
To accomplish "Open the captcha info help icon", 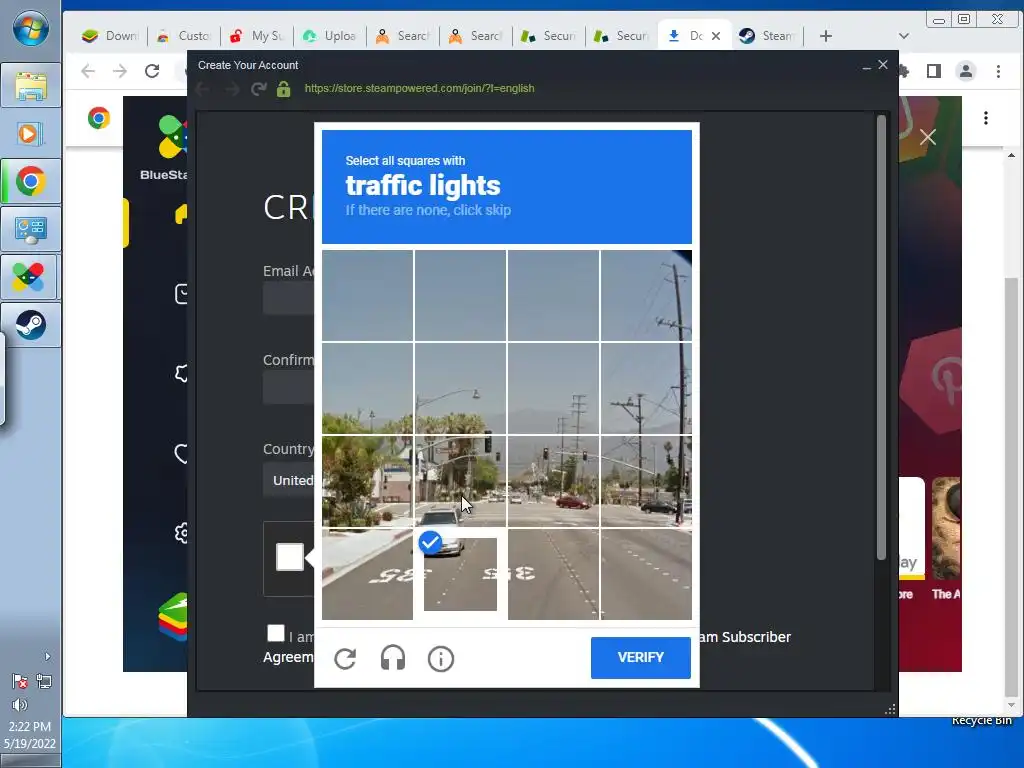I will 441,658.
